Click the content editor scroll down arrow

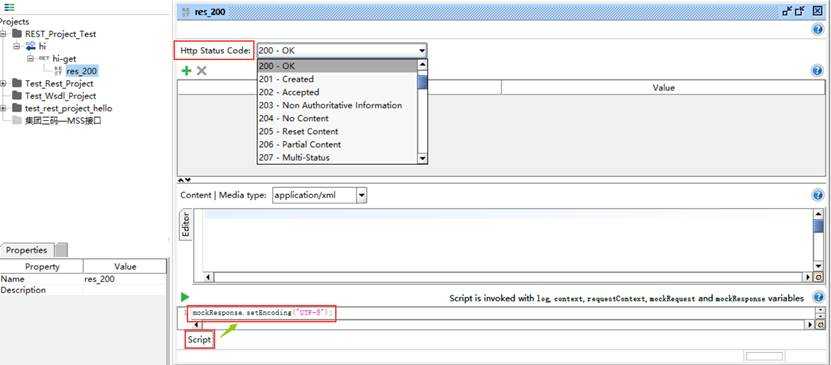[x=819, y=266]
